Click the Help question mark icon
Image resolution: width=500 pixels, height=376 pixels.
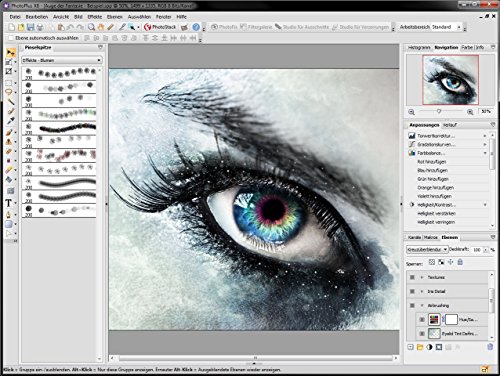(196, 27)
